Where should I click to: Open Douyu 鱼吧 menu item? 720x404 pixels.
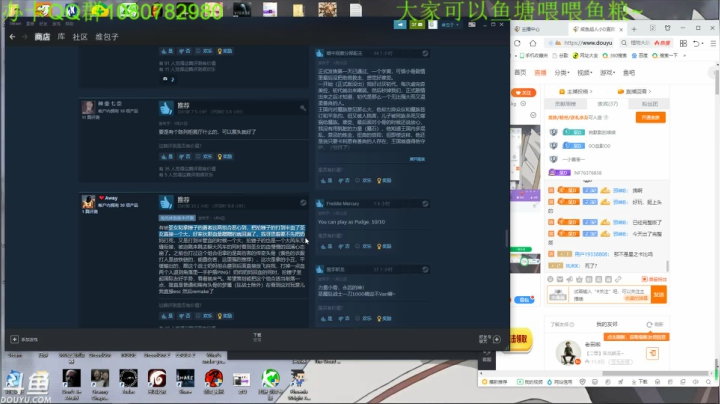(x=629, y=73)
